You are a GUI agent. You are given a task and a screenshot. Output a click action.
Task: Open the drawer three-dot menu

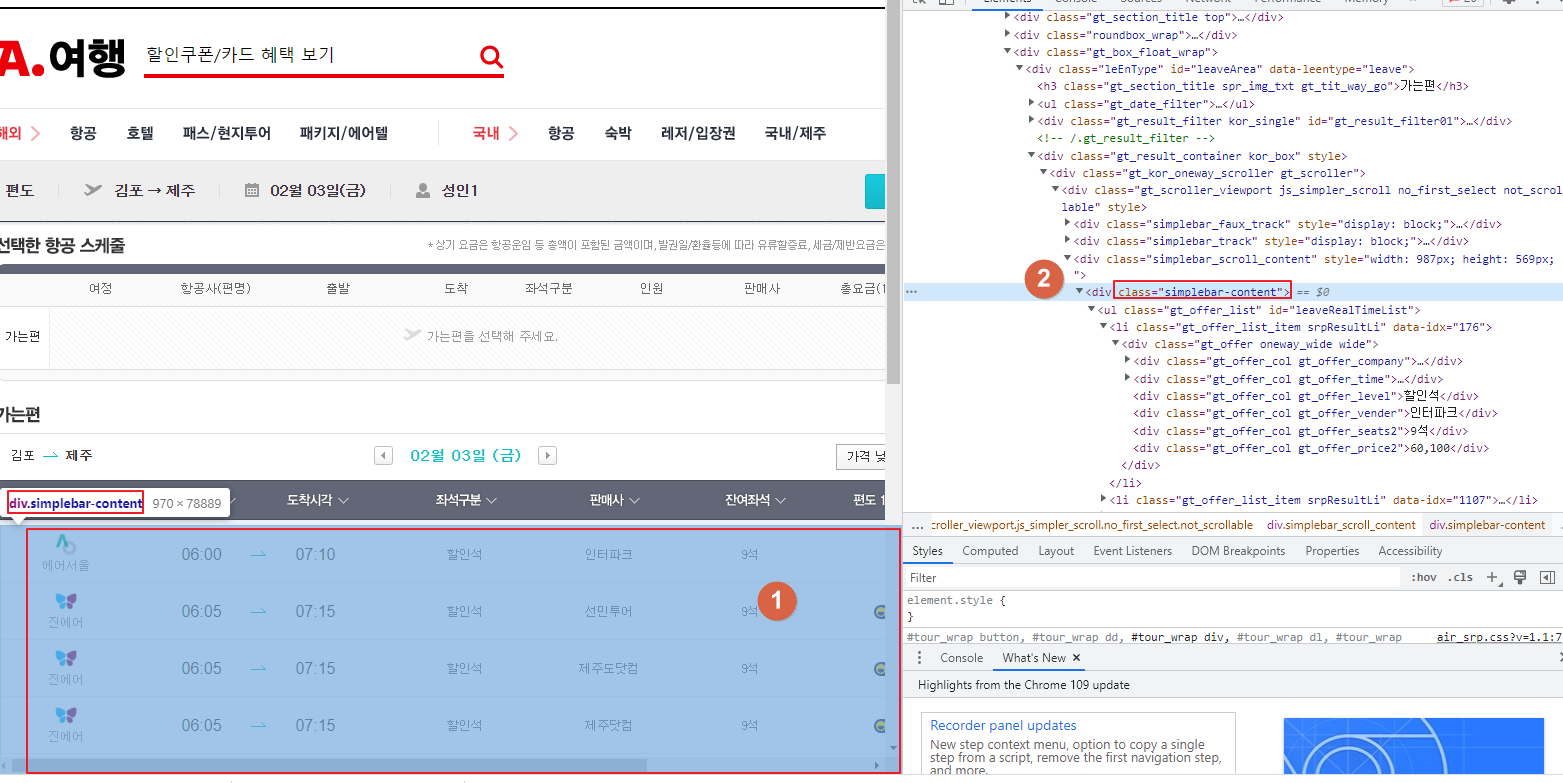click(920, 658)
